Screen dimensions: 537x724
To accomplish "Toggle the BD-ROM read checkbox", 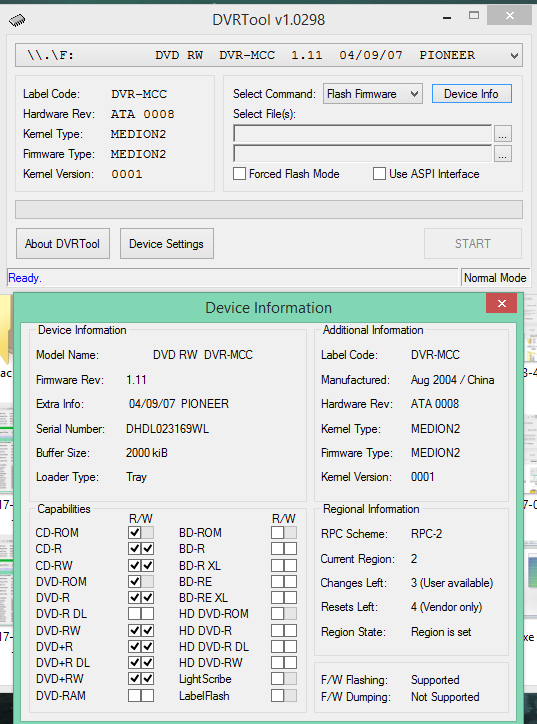I will (x=278, y=532).
